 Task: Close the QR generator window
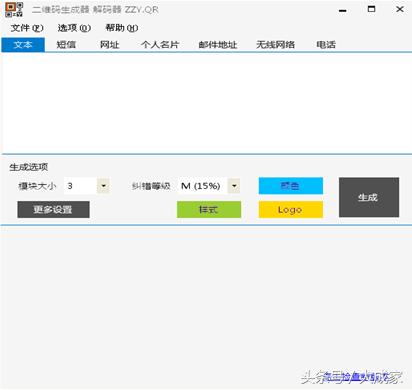(400, 9)
